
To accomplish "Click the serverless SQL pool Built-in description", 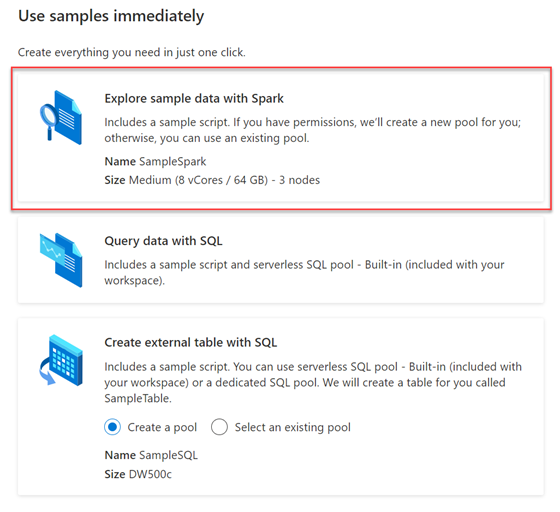I will (304, 272).
